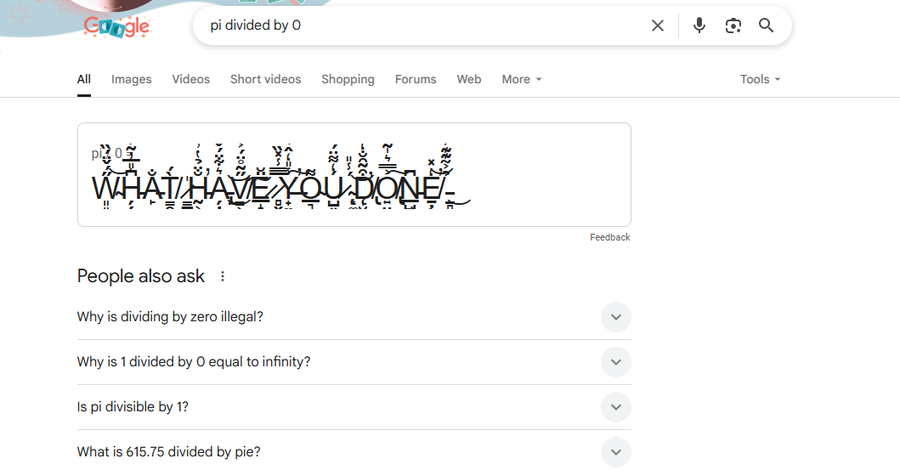Expand "Is pi divisible by 1?" question
The width and height of the screenshot is (900, 470).
point(616,407)
